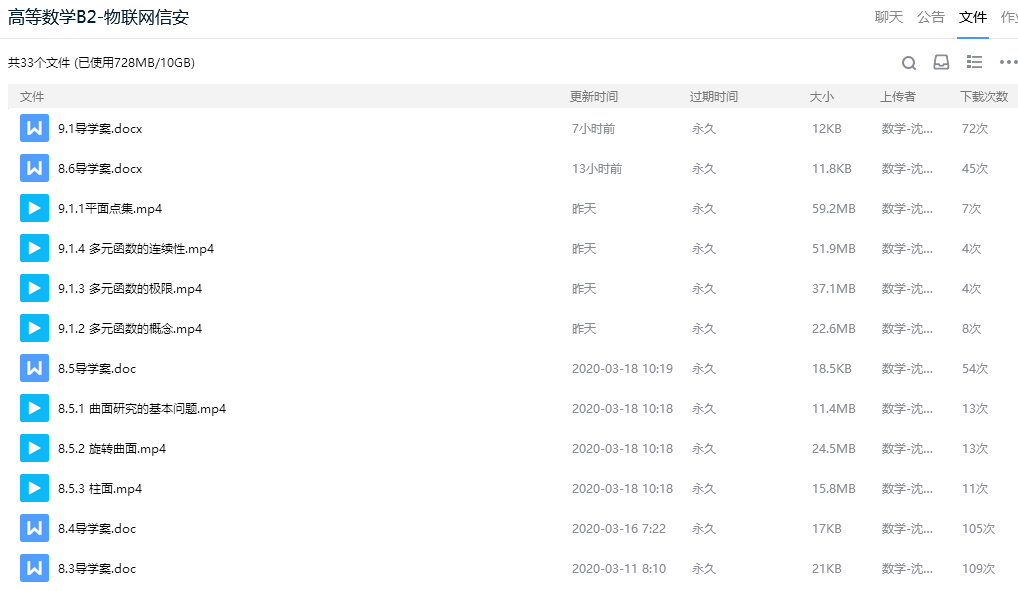Open file 9.1.4 多元函数的连续性.mp4
1018x591 pixels.
coord(136,249)
